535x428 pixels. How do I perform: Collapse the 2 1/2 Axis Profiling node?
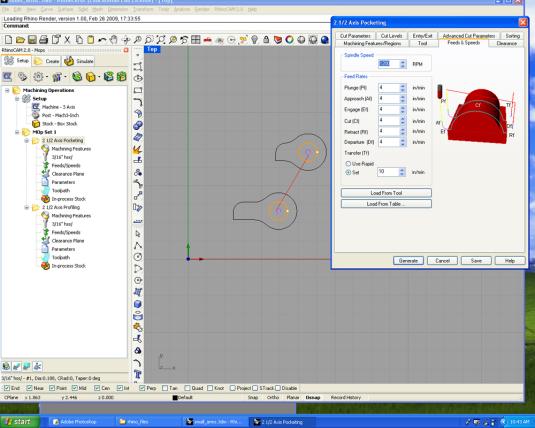click(27, 208)
